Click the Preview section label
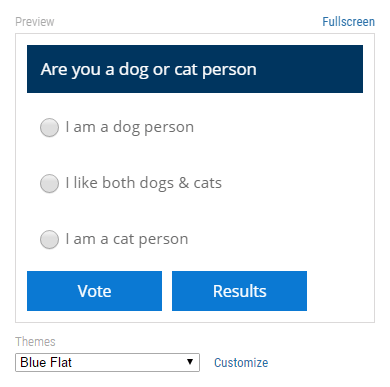 click(x=35, y=22)
